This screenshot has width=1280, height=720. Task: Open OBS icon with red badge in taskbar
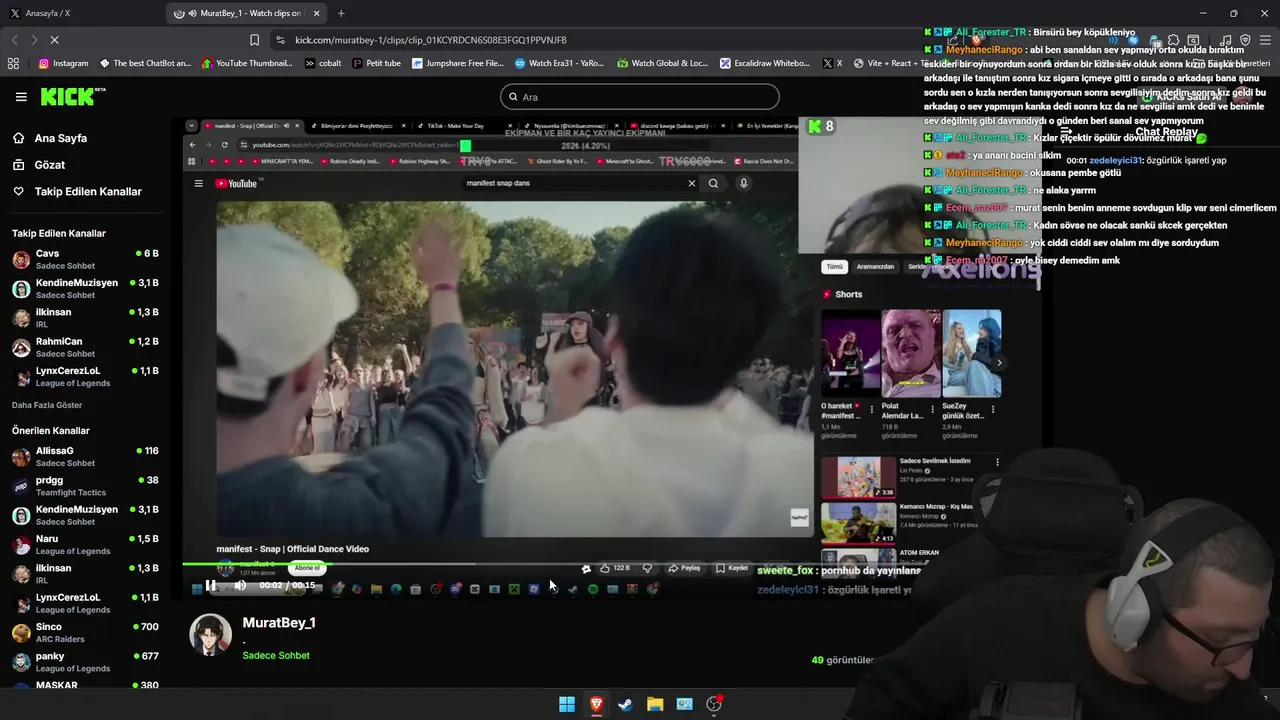pos(714,704)
